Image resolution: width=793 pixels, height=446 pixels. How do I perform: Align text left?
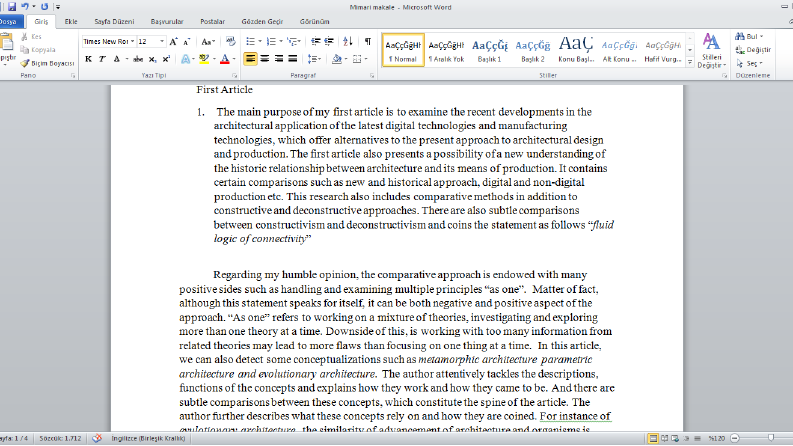250,59
